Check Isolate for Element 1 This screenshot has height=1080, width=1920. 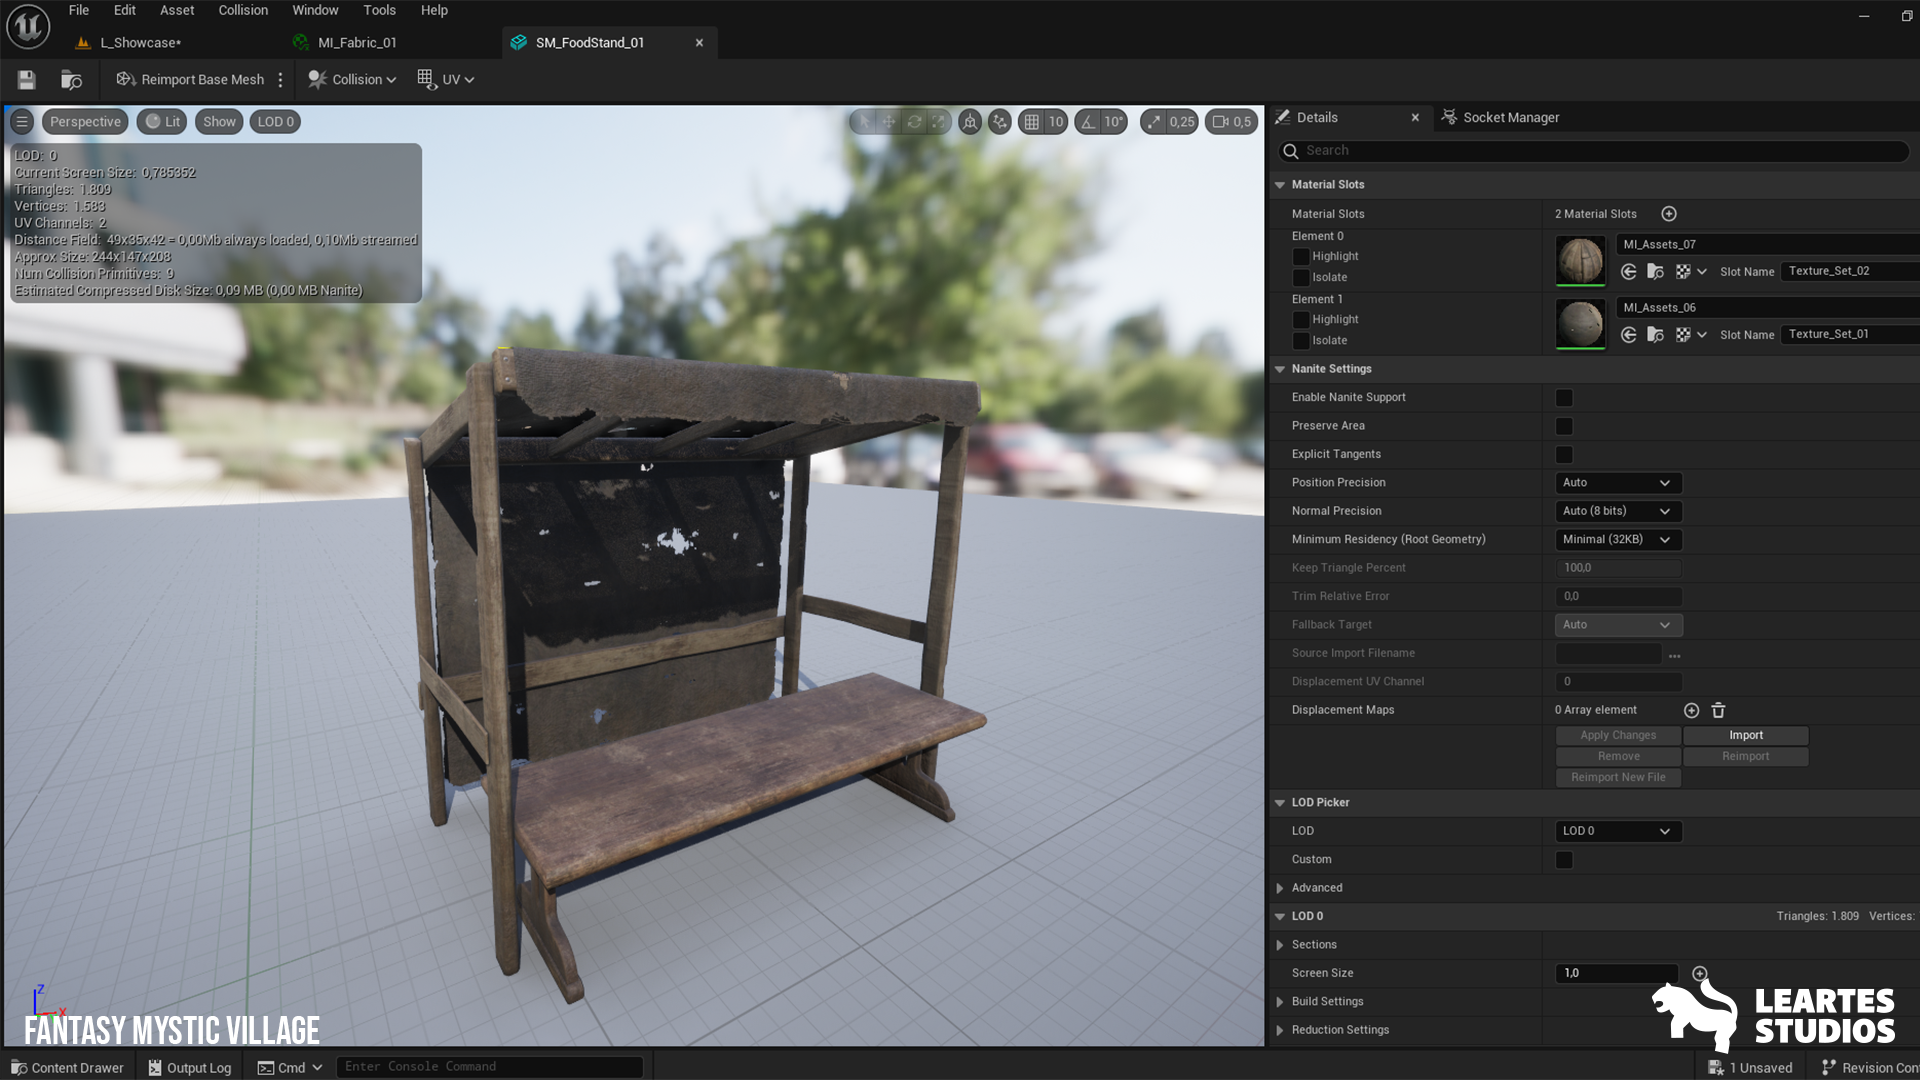[x=1301, y=341]
